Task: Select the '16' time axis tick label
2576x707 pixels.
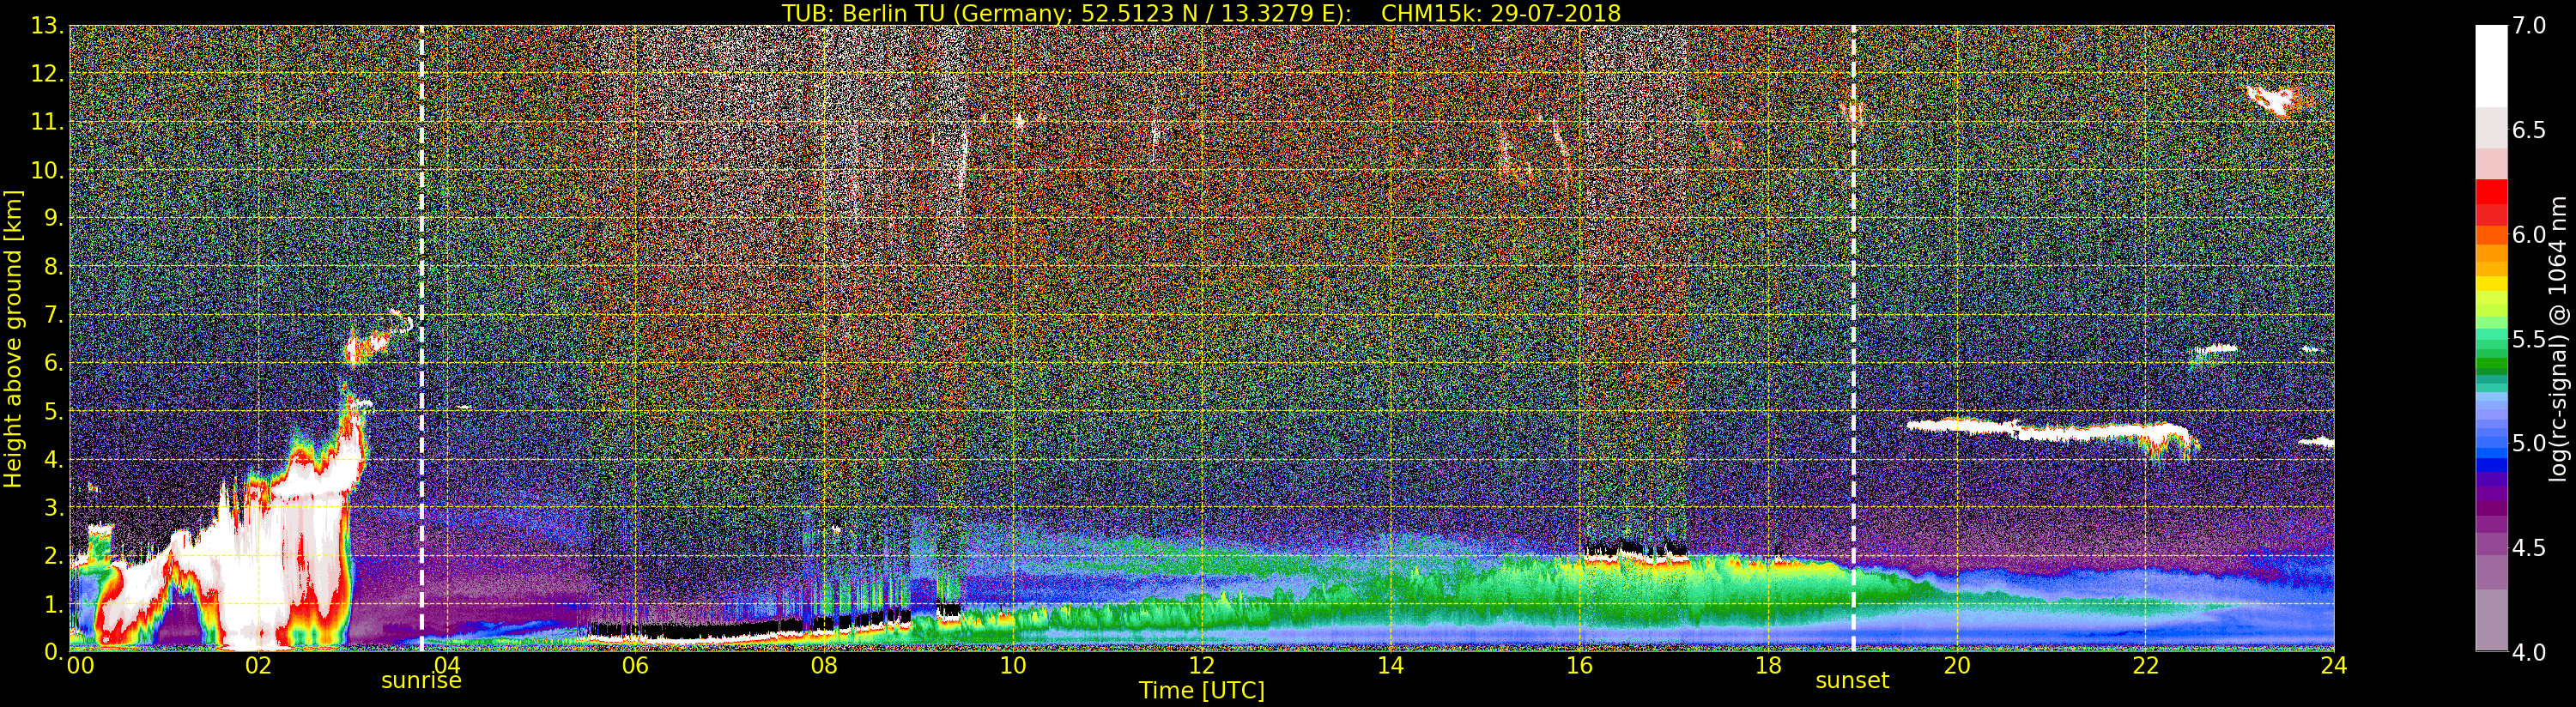Action: [1579, 666]
